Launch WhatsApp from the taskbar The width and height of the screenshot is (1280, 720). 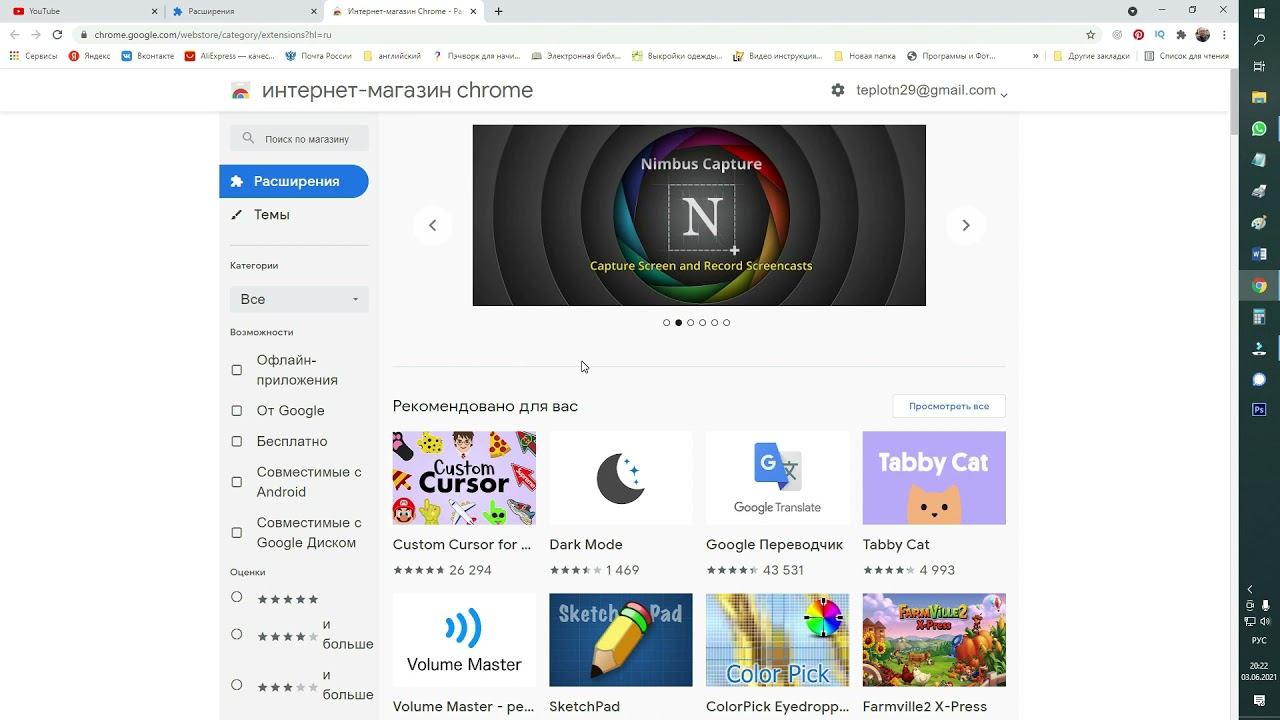[x=1259, y=128]
